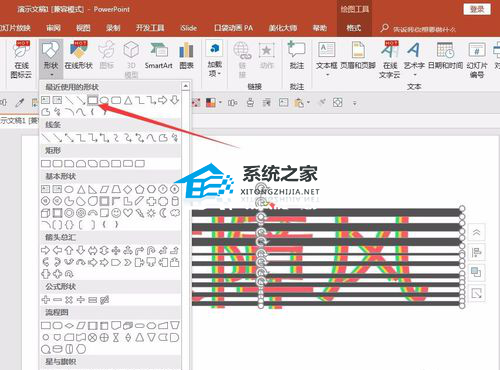Select the eyedropper in quick access toolbar
Image resolution: width=500 pixels, height=370 pixels.
[x=20, y=102]
